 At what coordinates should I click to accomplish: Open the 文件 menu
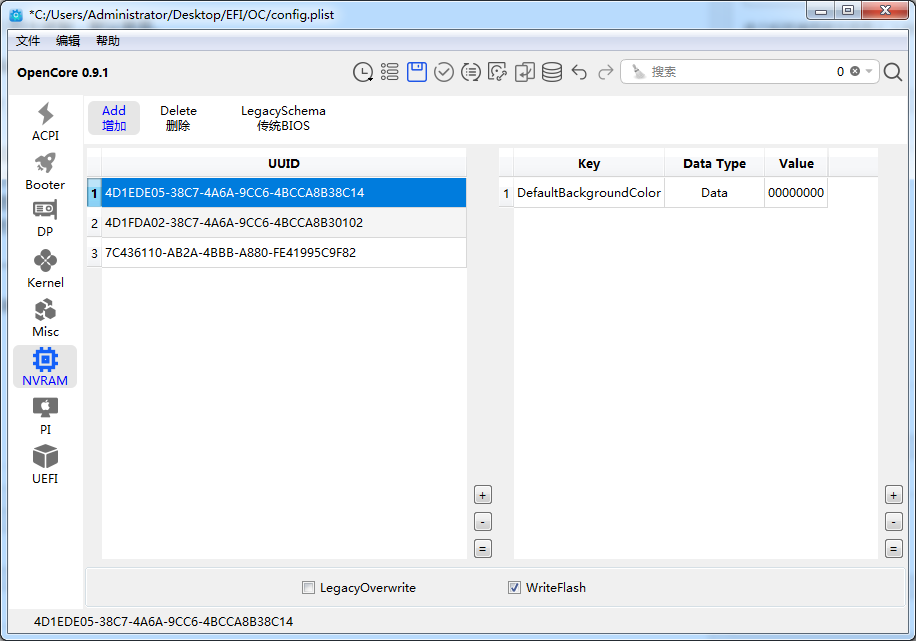coord(28,41)
